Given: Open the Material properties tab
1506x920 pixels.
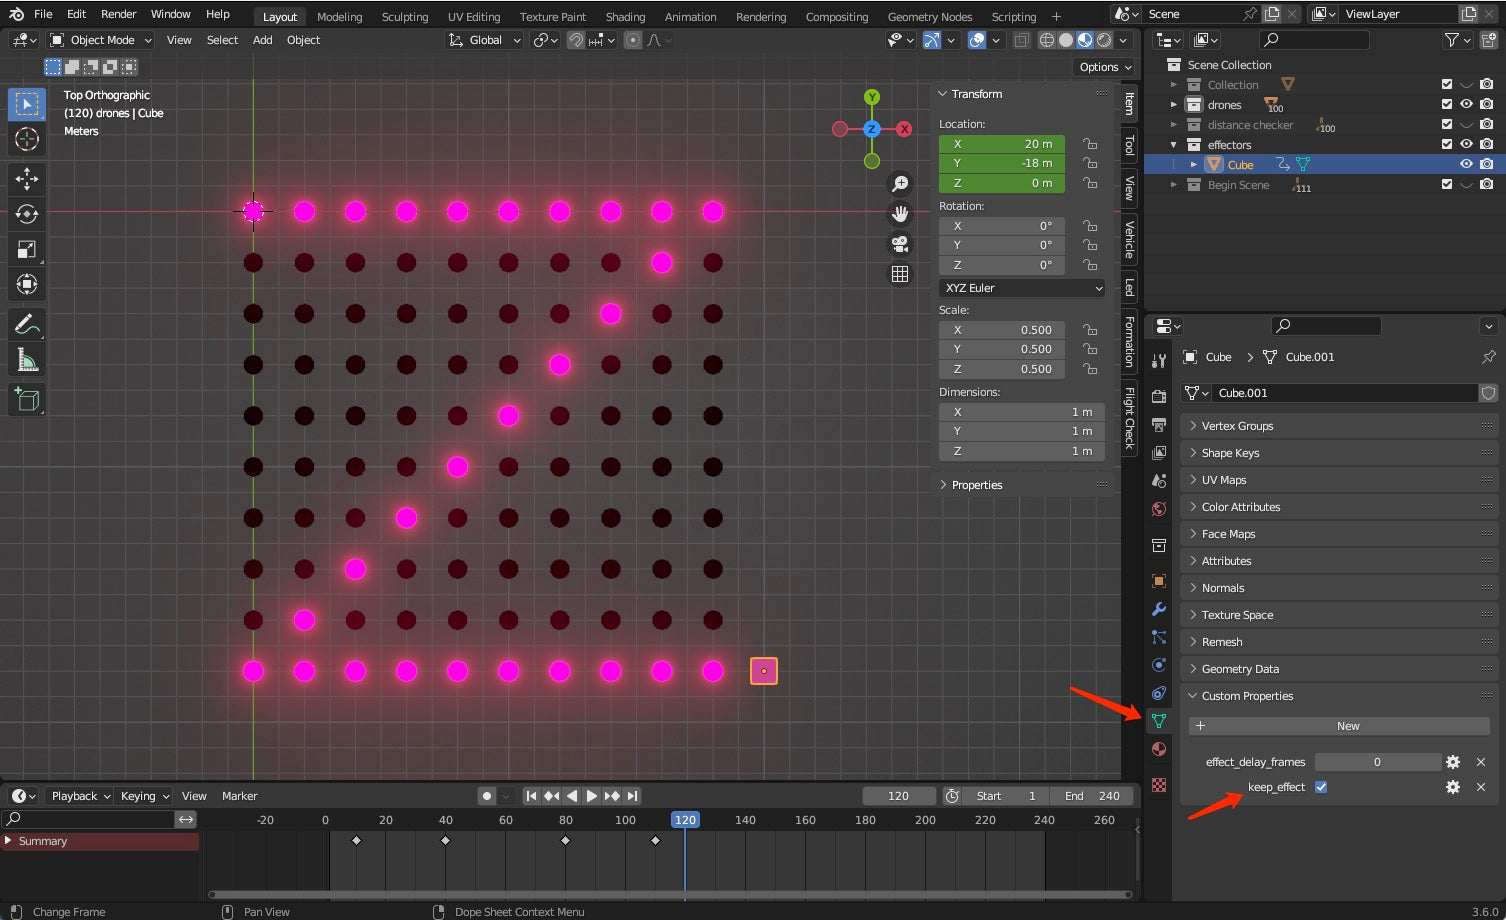Looking at the screenshot, I should [1159, 749].
